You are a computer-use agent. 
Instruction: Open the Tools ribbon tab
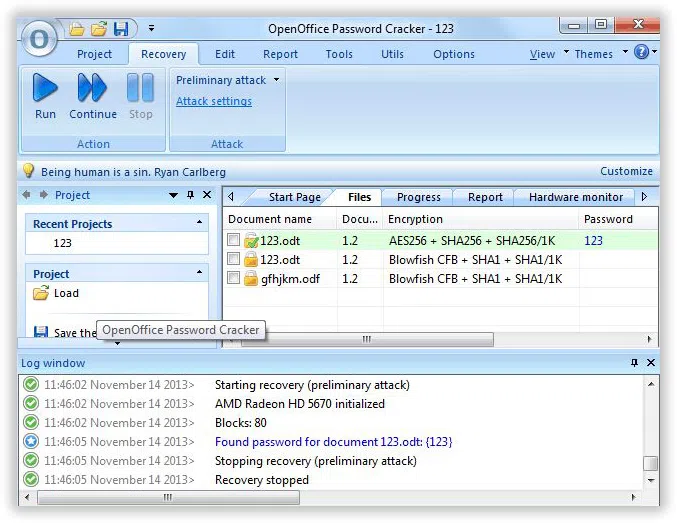339,54
